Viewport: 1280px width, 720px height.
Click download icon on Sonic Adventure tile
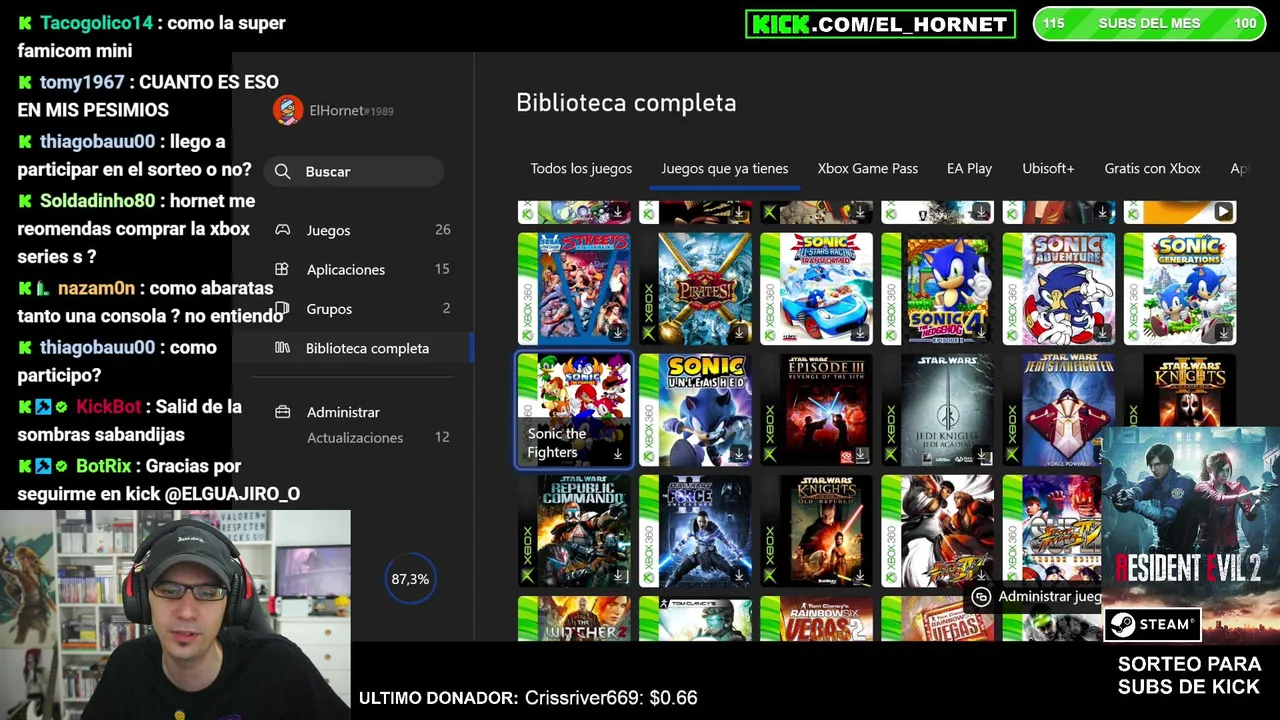(1102, 332)
